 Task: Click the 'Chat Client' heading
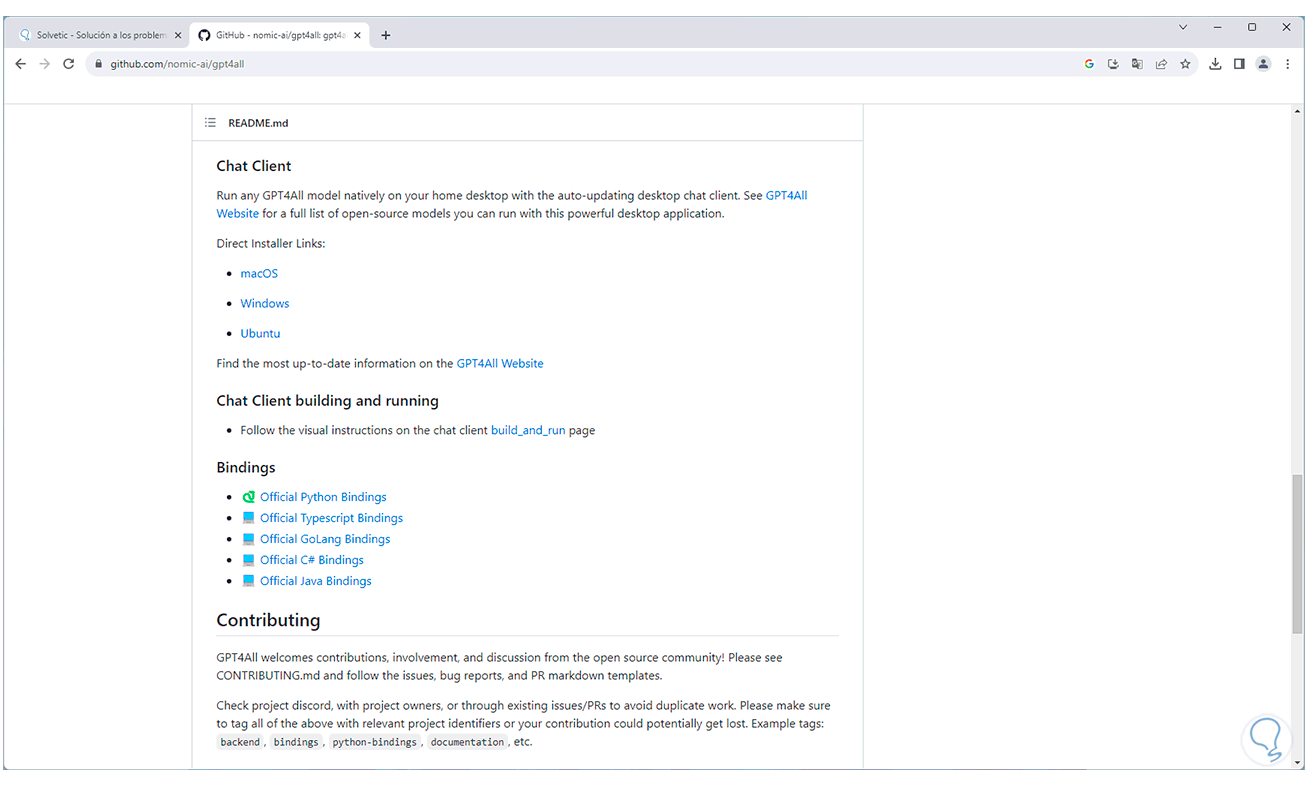254,166
